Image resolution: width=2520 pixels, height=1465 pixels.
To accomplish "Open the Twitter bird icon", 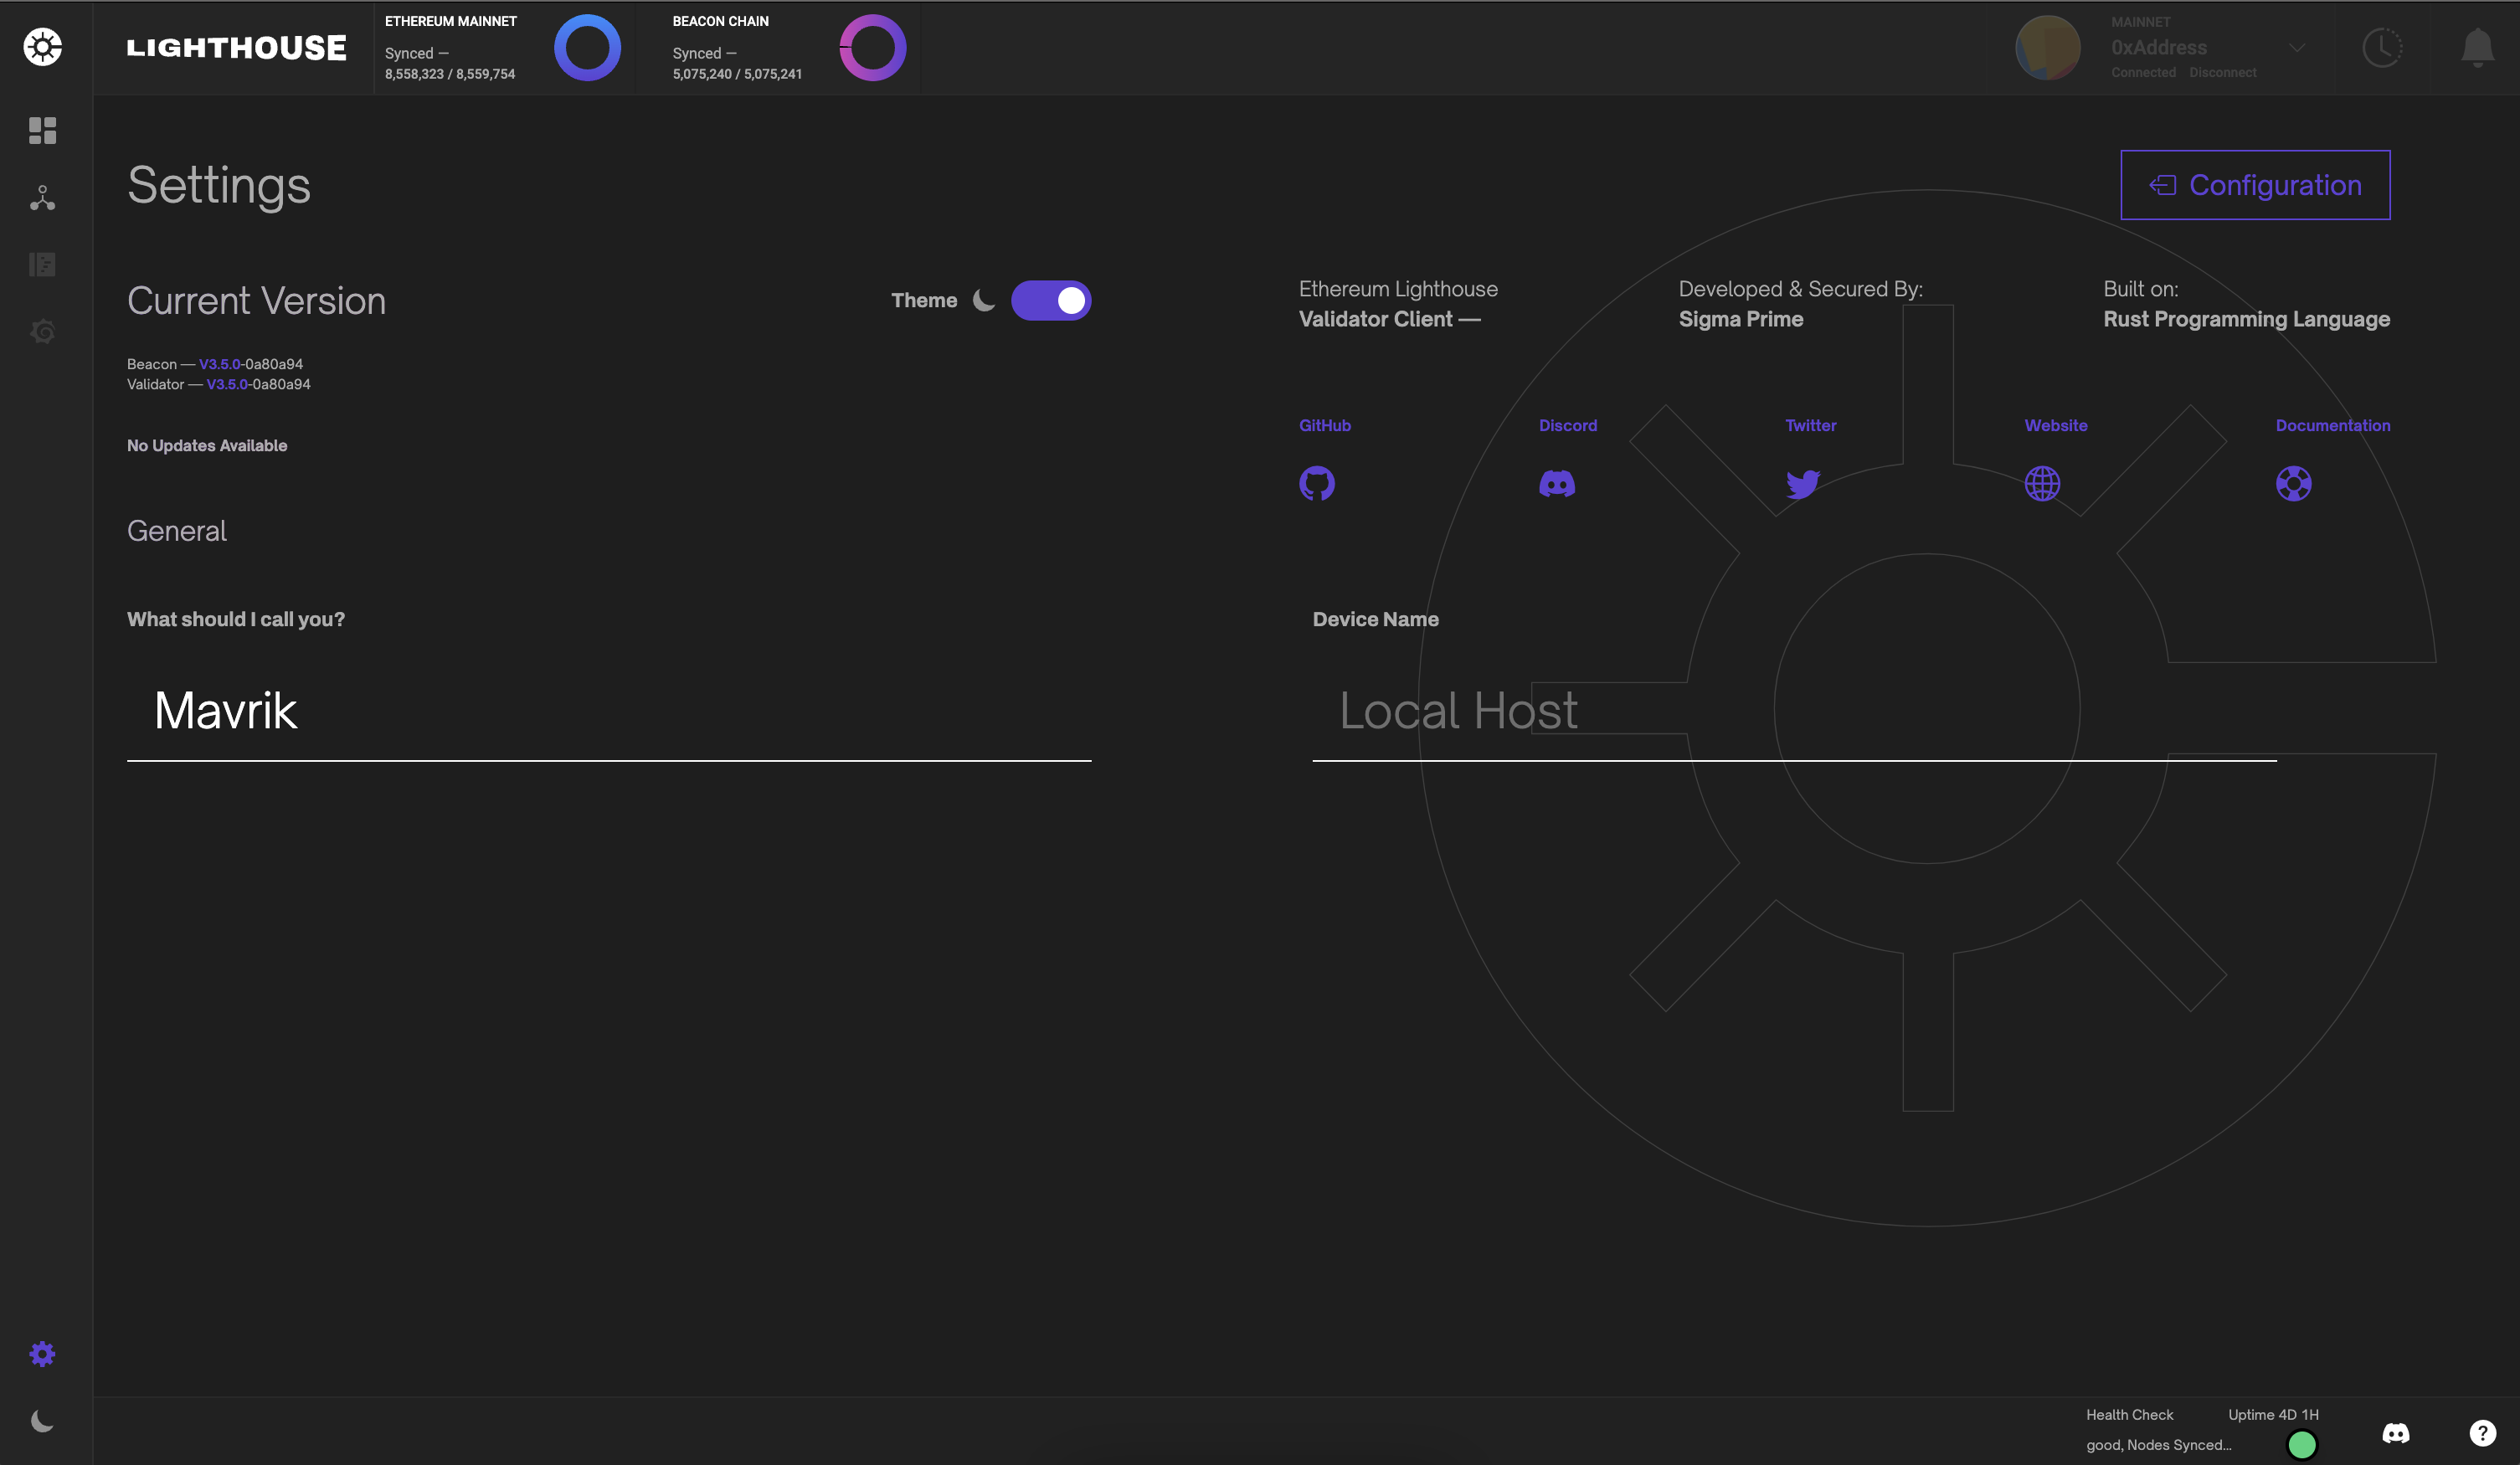I will (x=1803, y=484).
